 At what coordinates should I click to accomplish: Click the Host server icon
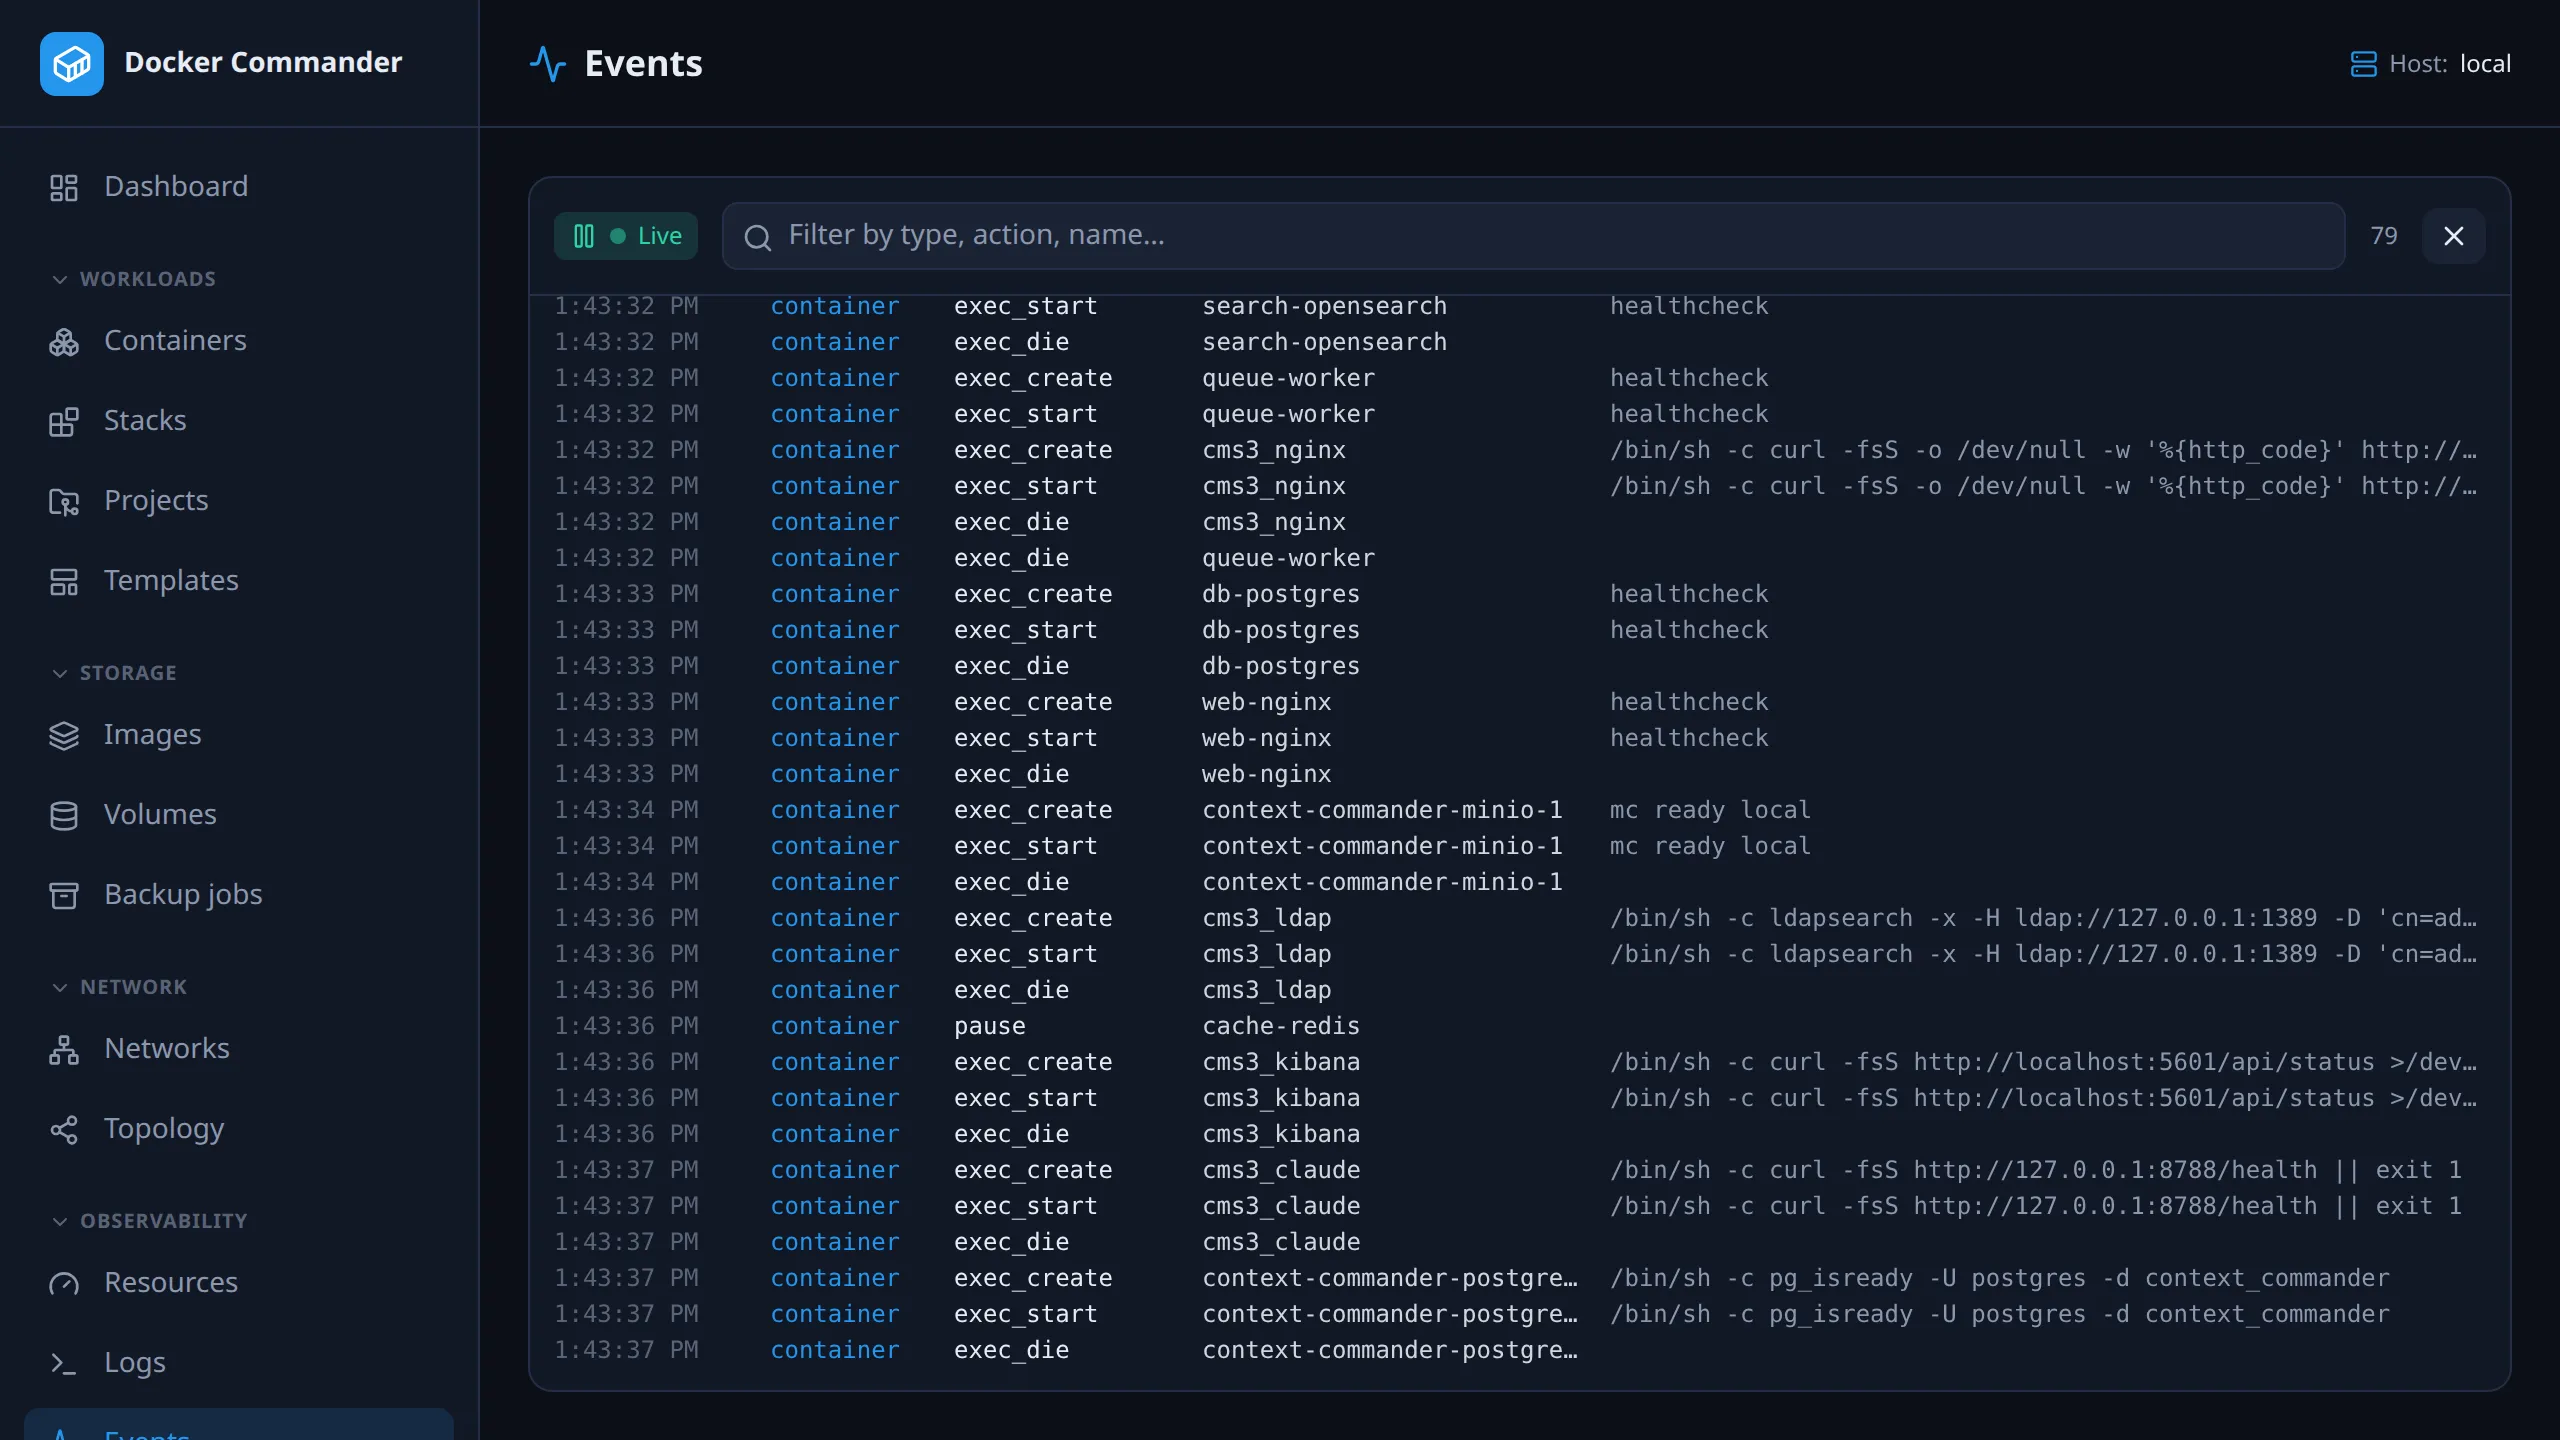pyautogui.click(x=2363, y=64)
